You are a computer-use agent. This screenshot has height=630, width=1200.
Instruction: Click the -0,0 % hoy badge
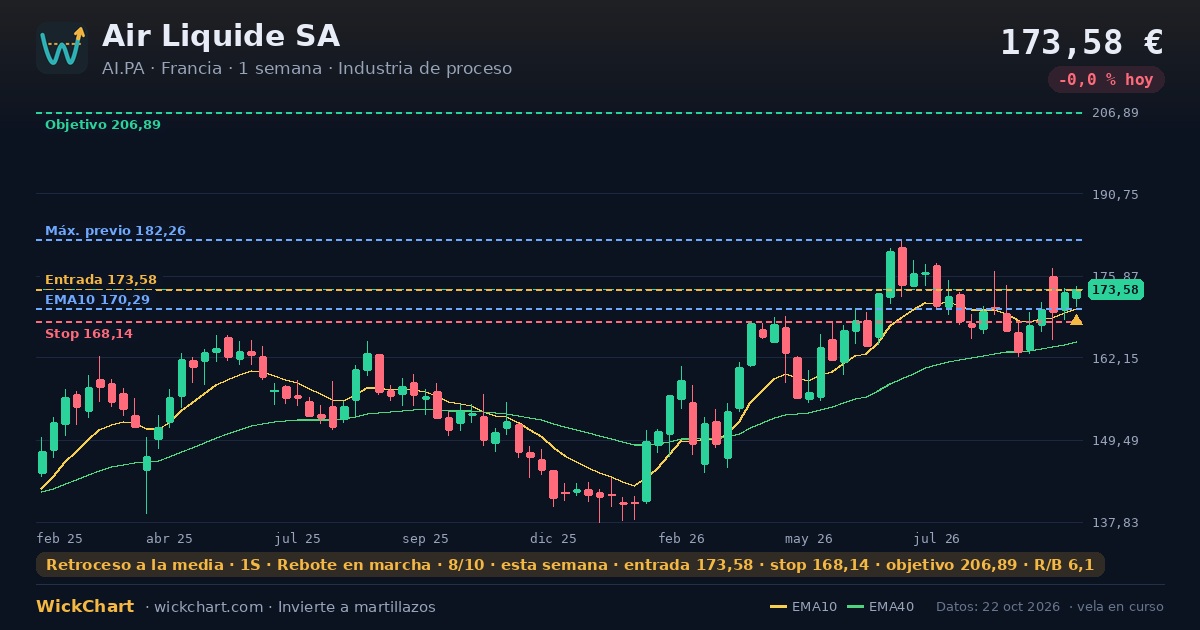(x=1106, y=80)
